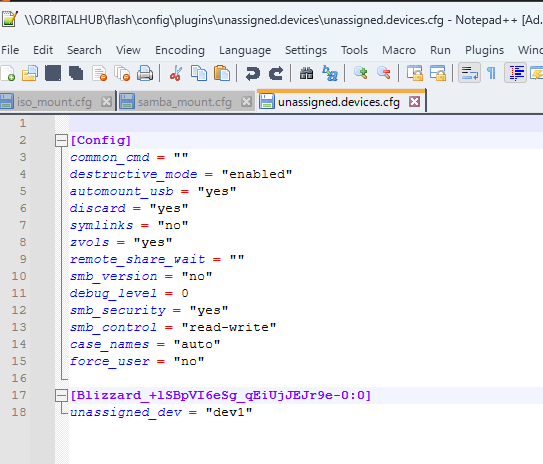The width and height of the screenshot is (543, 464).
Task: Collapse the [Config] section fold
Action: click(61, 141)
